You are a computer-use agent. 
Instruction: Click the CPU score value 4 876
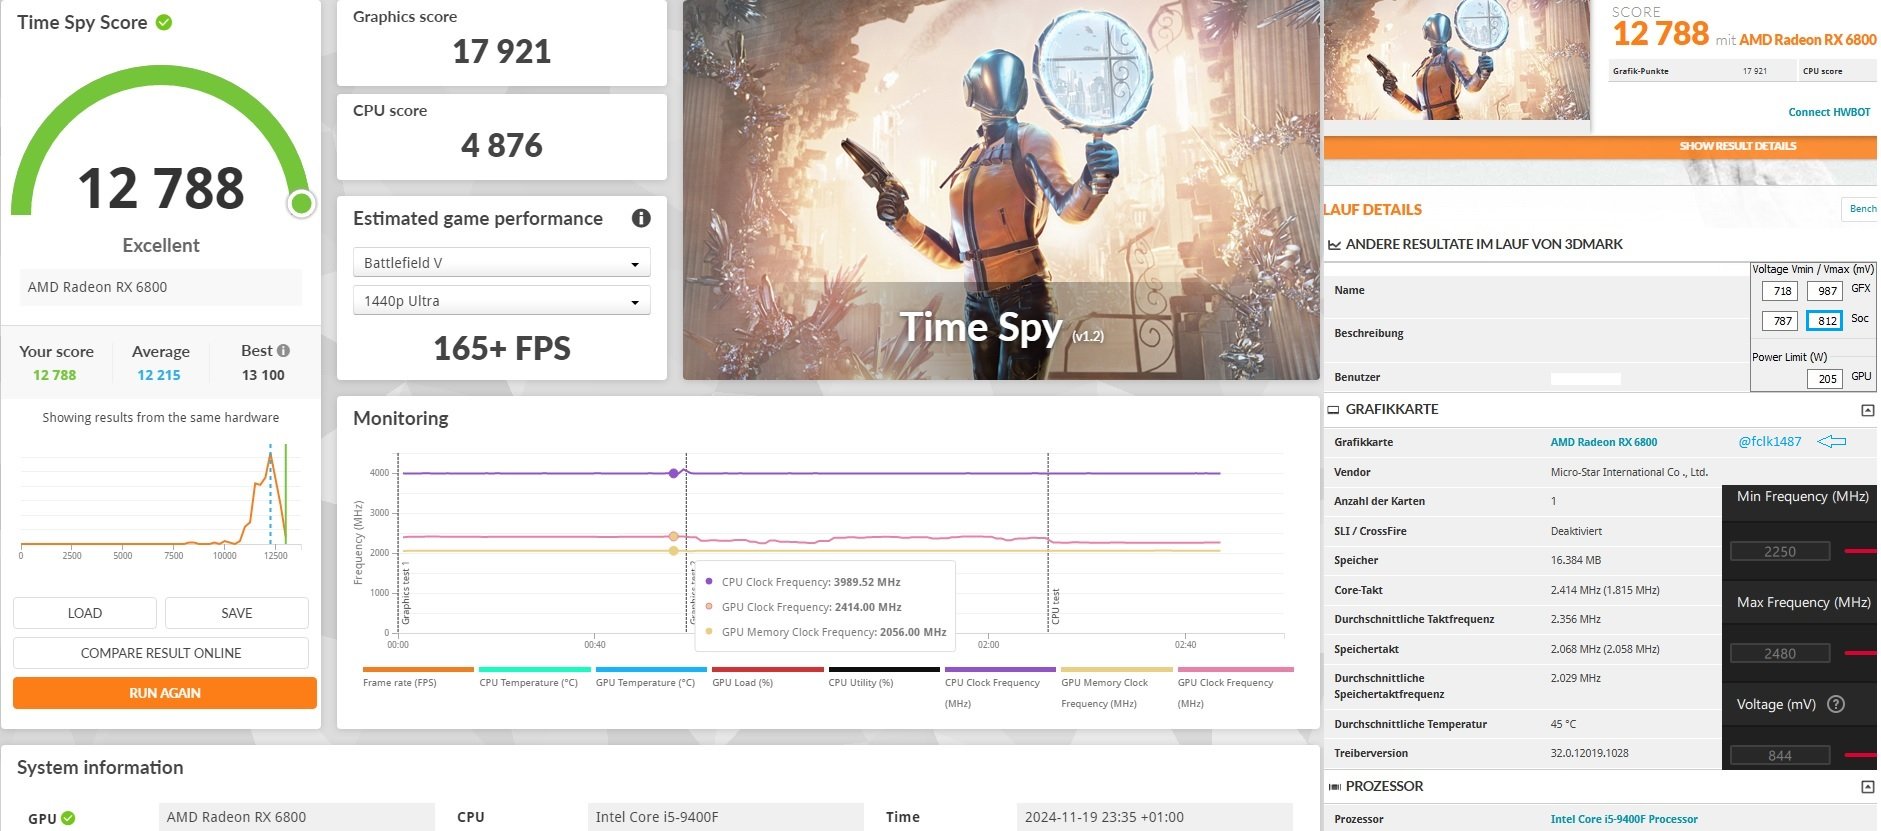point(502,146)
